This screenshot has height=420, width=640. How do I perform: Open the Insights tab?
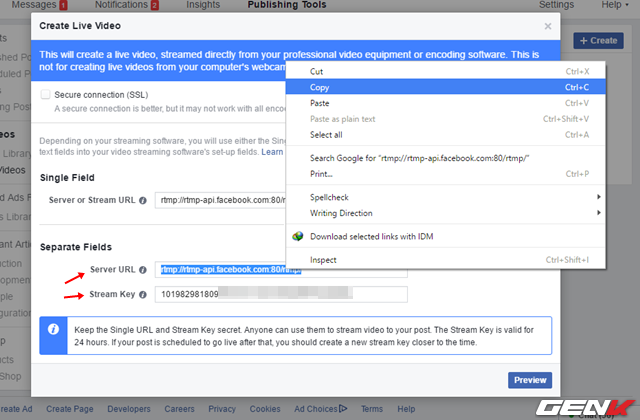click(203, 5)
